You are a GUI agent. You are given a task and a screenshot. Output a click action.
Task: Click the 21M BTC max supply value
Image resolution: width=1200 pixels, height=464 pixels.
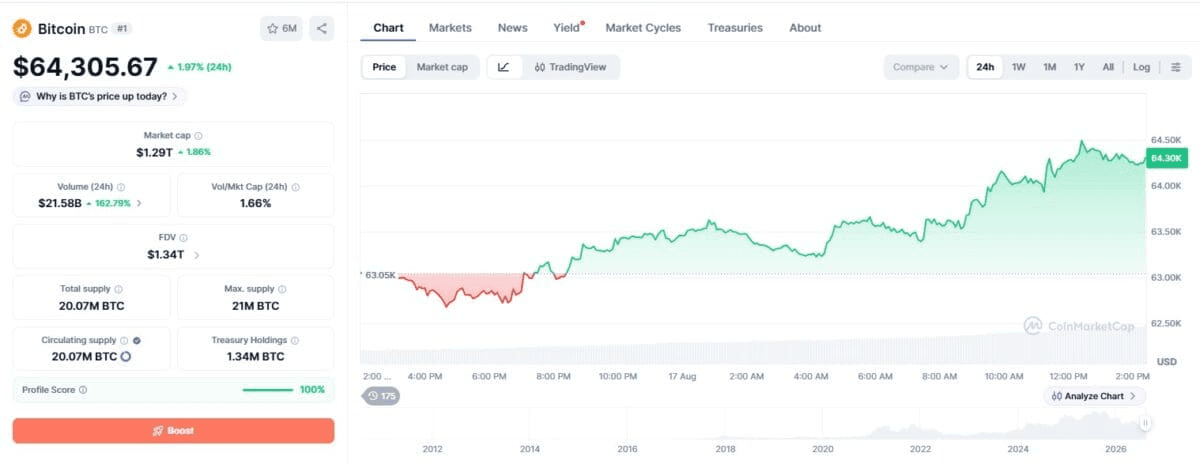(255, 306)
